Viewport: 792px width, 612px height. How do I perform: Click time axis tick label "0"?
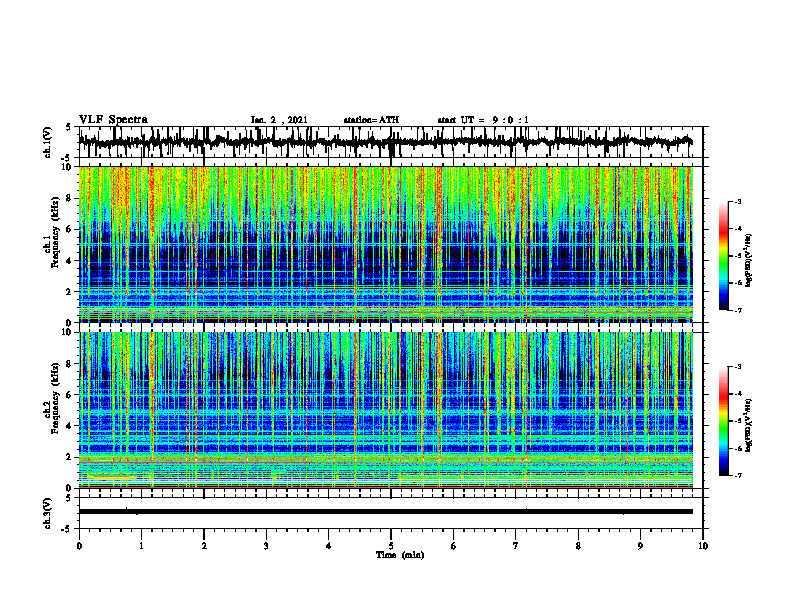click(x=79, y=546)
